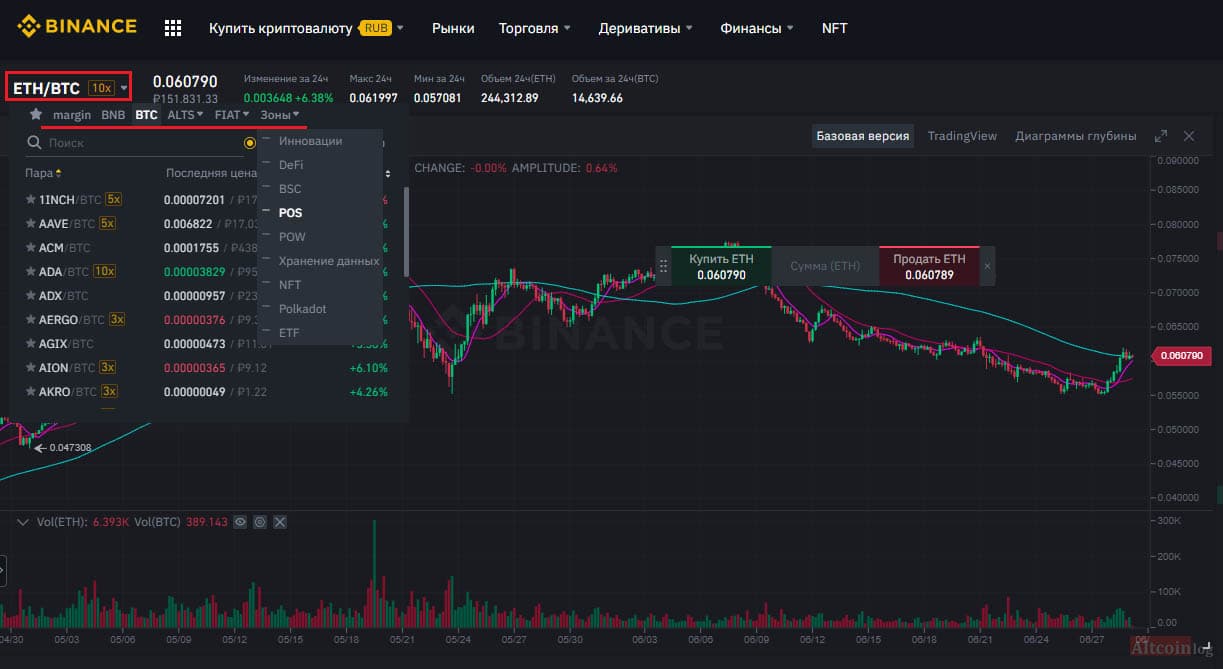The image size is (1223, 669).
Task: Close the quick buy/sell order widget
Action: [987, 266]
